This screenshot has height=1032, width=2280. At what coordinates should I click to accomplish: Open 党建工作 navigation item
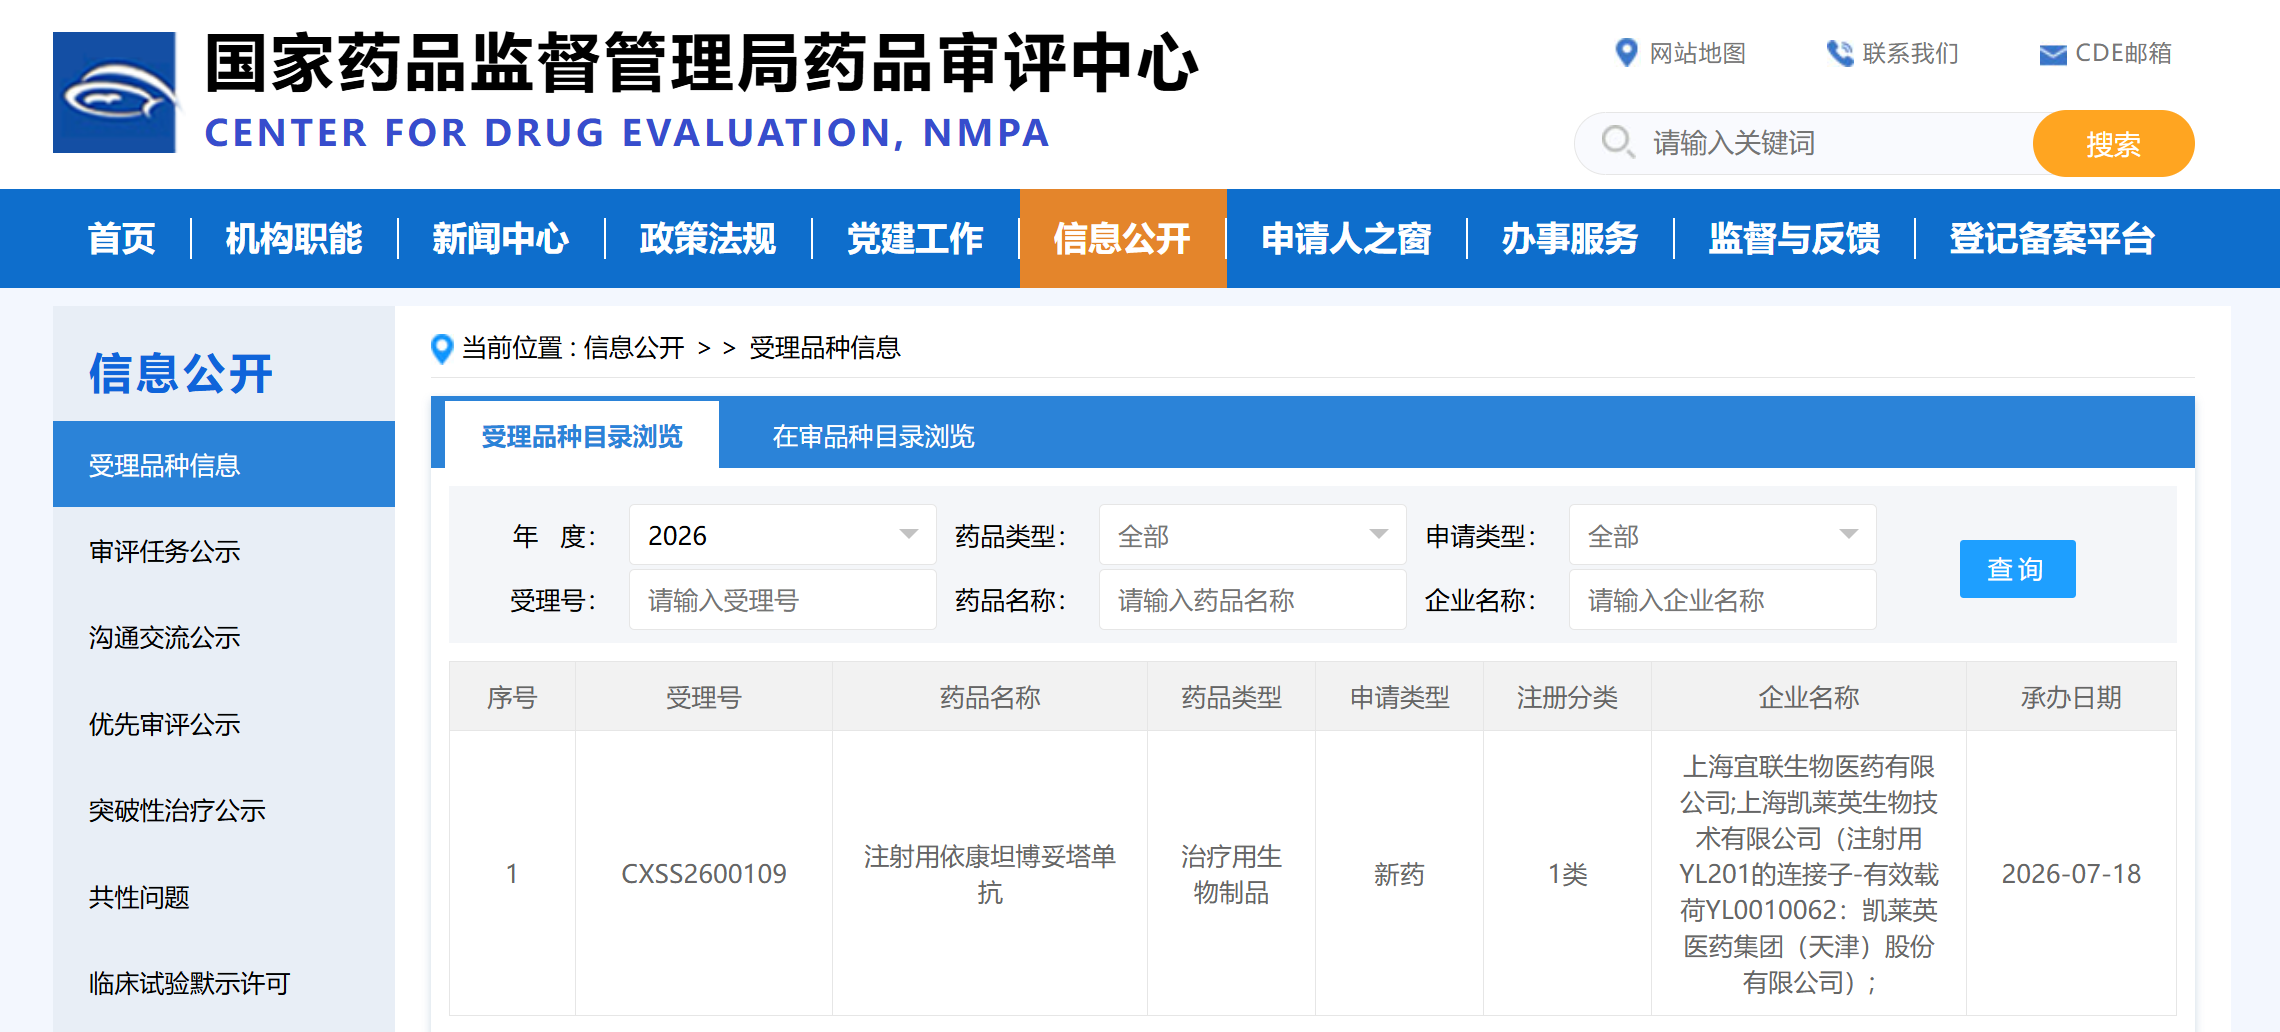tap(915, 239)
